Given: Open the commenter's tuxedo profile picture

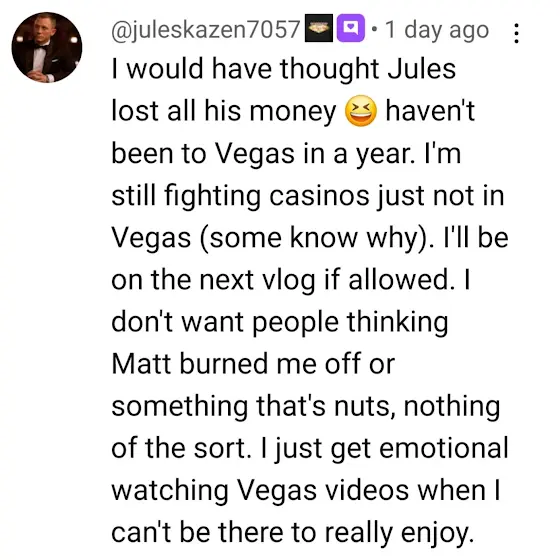Looking at the screenshot, I should click(x=47, y=47).
